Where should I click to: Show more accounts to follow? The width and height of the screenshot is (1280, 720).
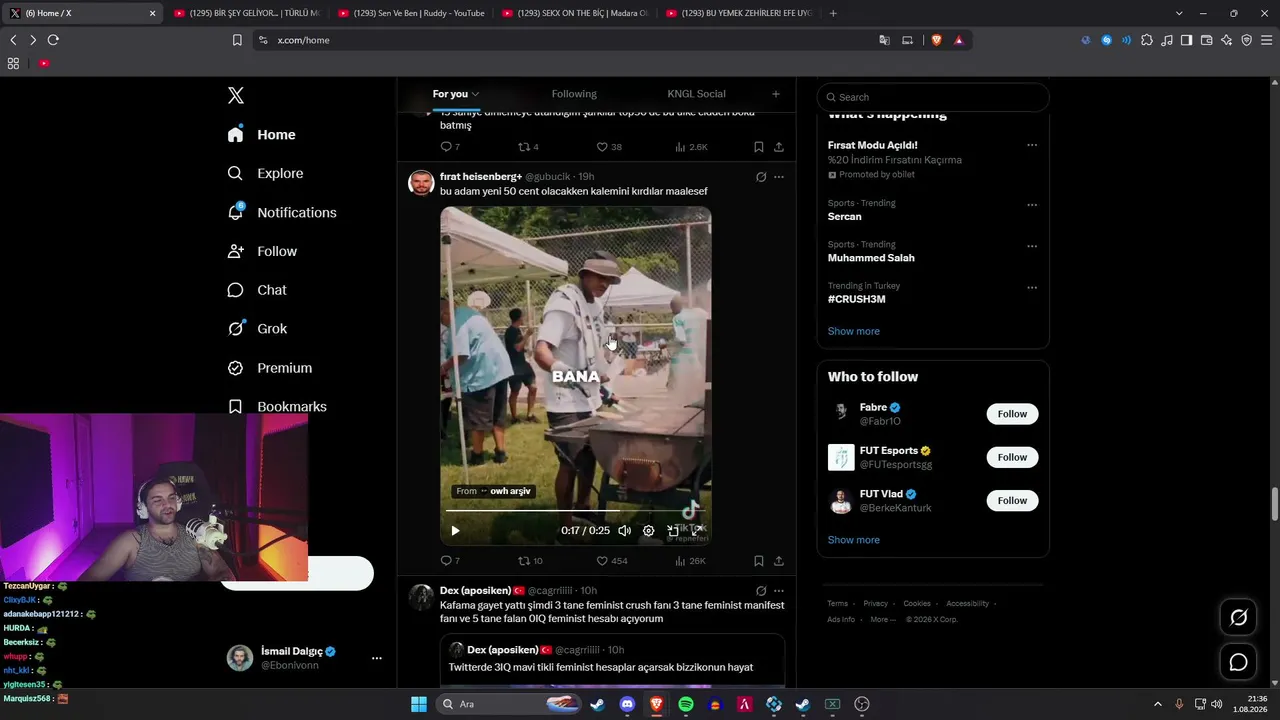click(x=854, y=540)
